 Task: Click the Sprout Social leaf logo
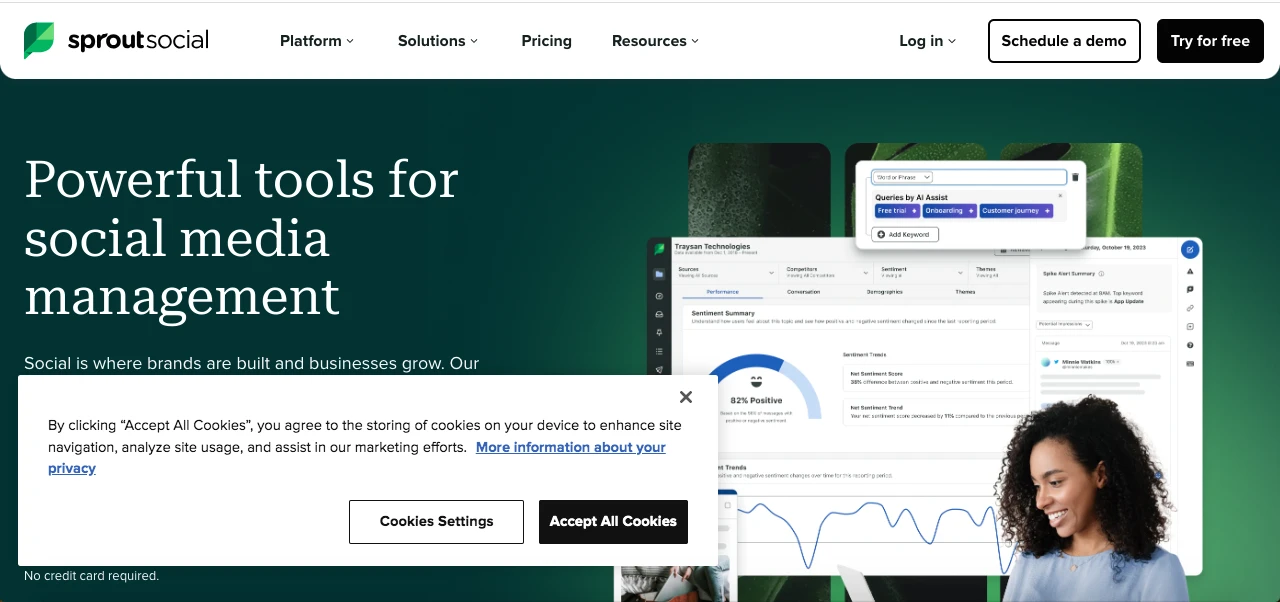click(x=37, y=40)
